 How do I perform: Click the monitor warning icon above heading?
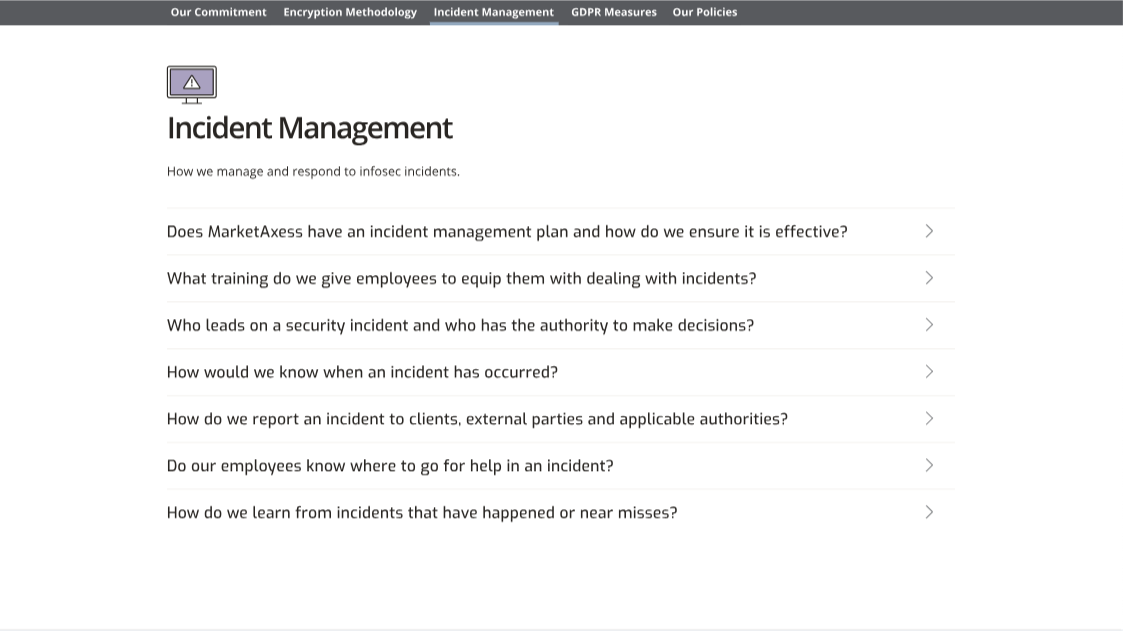point(191,84)
